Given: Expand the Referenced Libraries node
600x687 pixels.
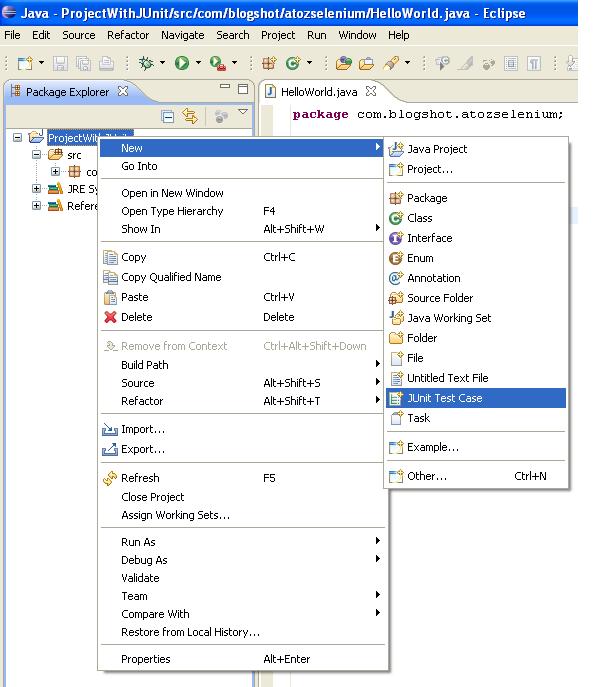Looking at the screenshot, I should [37, 205].
